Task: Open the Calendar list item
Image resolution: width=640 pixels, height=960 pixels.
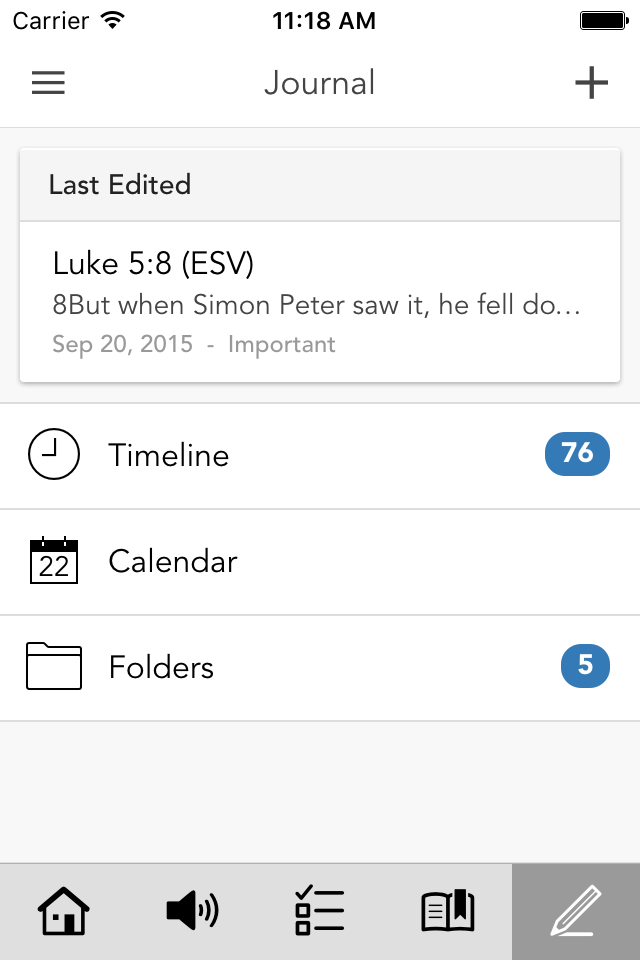Action: (x=300, y=562)
